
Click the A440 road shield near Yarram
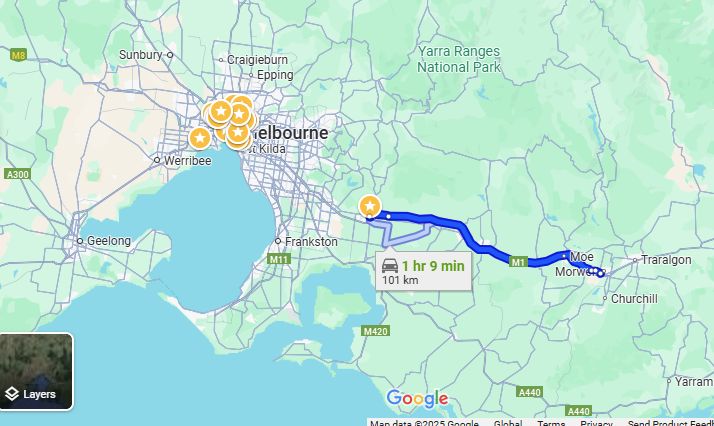[579, 411]
